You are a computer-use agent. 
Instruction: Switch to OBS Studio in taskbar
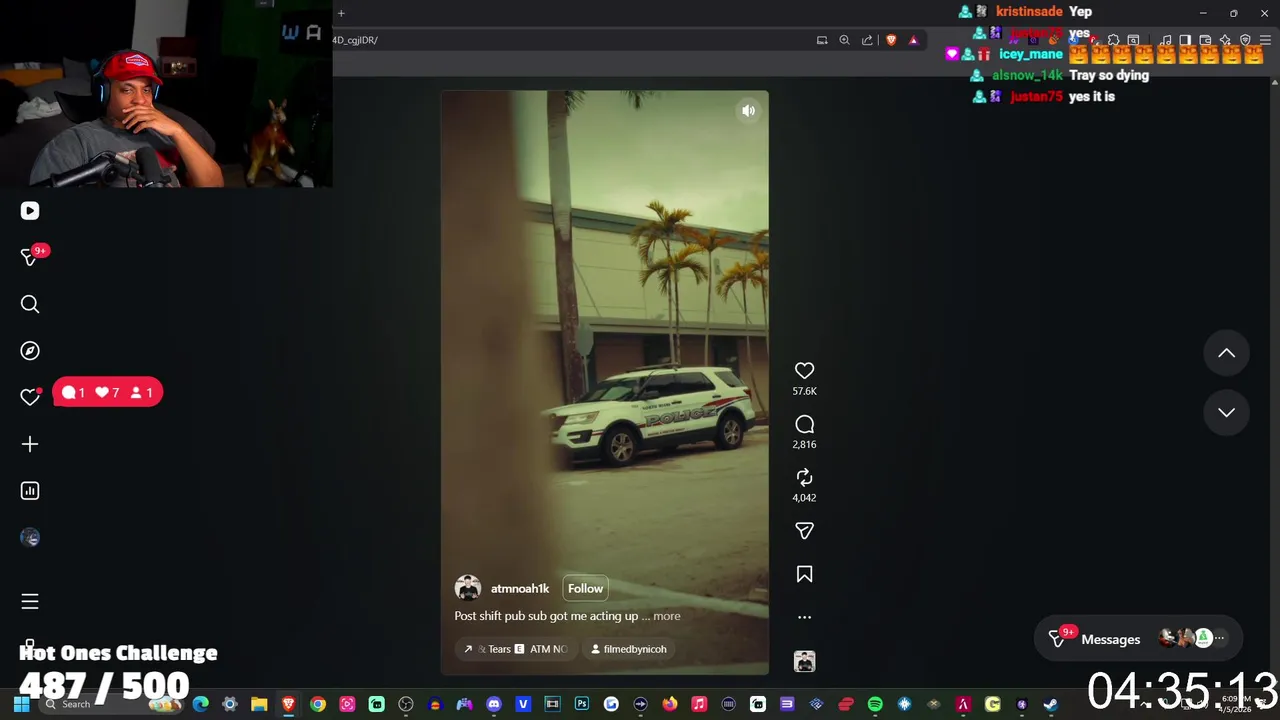[x=405, y=704]
